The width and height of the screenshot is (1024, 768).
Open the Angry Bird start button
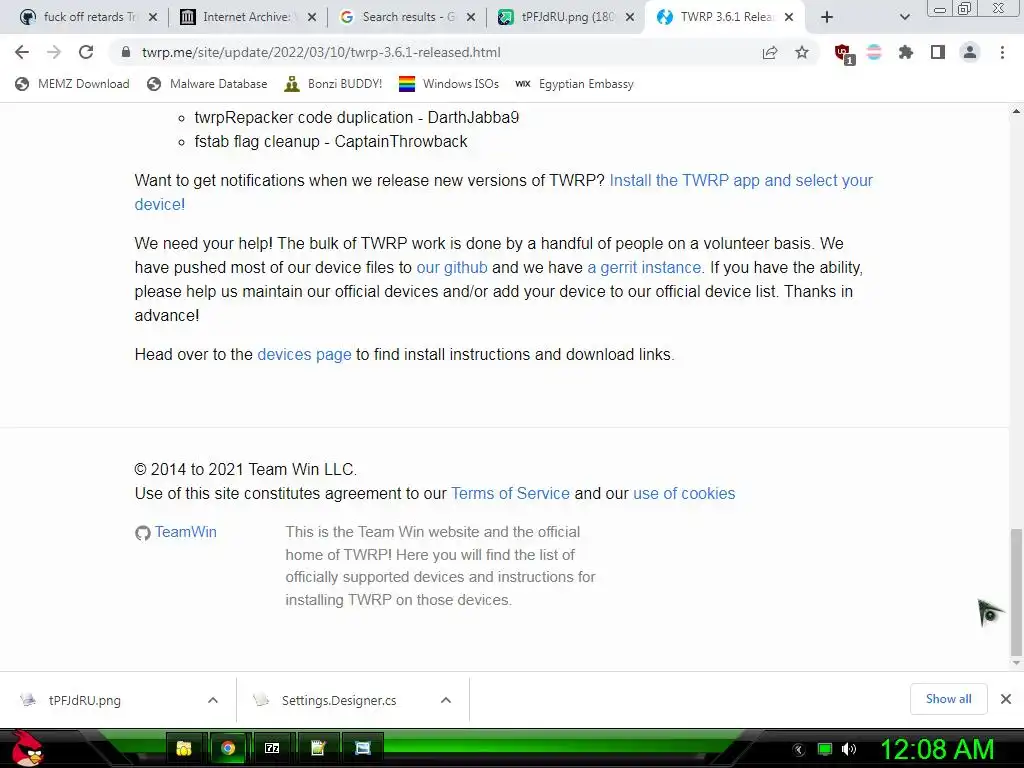(x=27, y=748)
